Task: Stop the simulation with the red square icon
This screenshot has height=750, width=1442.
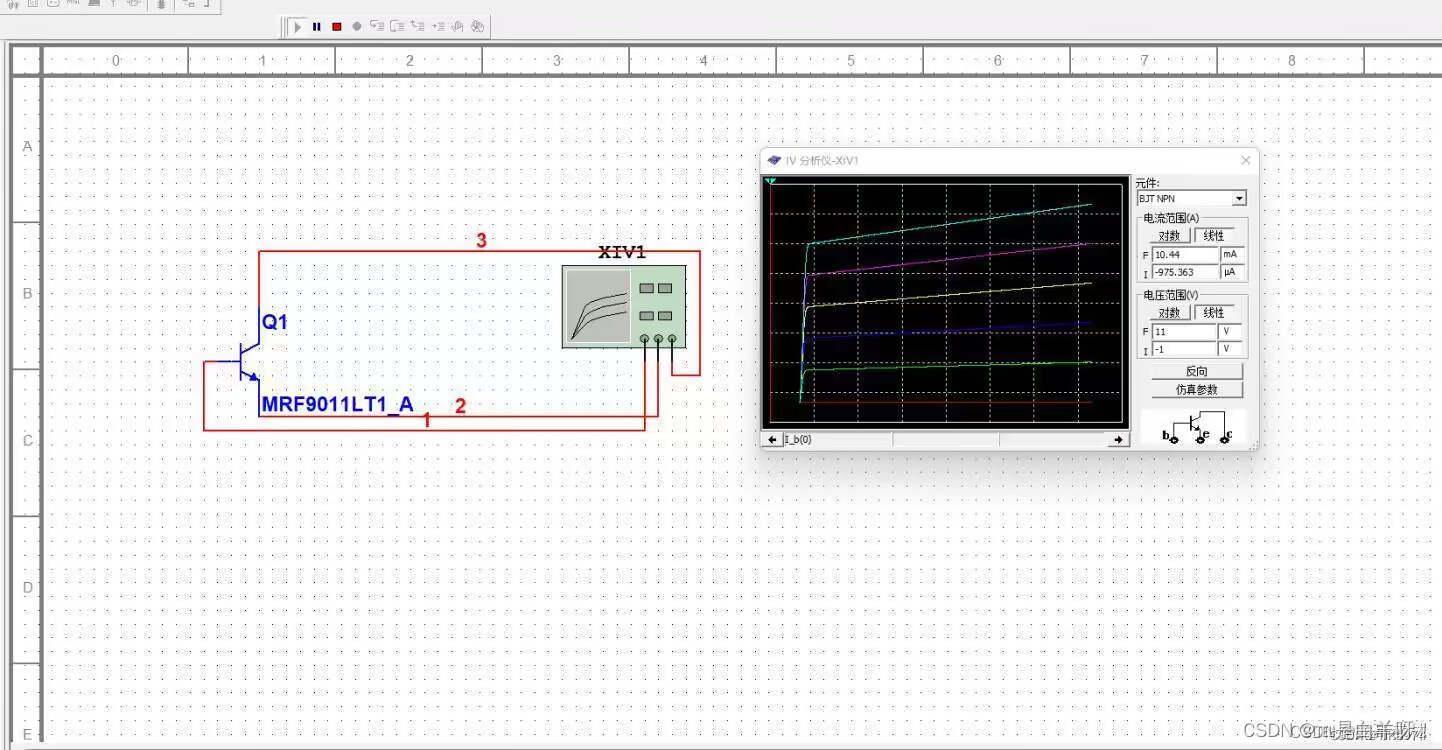Action: (x=337, y=27)
